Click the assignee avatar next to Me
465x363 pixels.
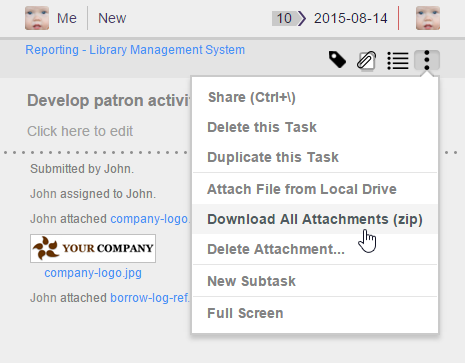(37, 18)
